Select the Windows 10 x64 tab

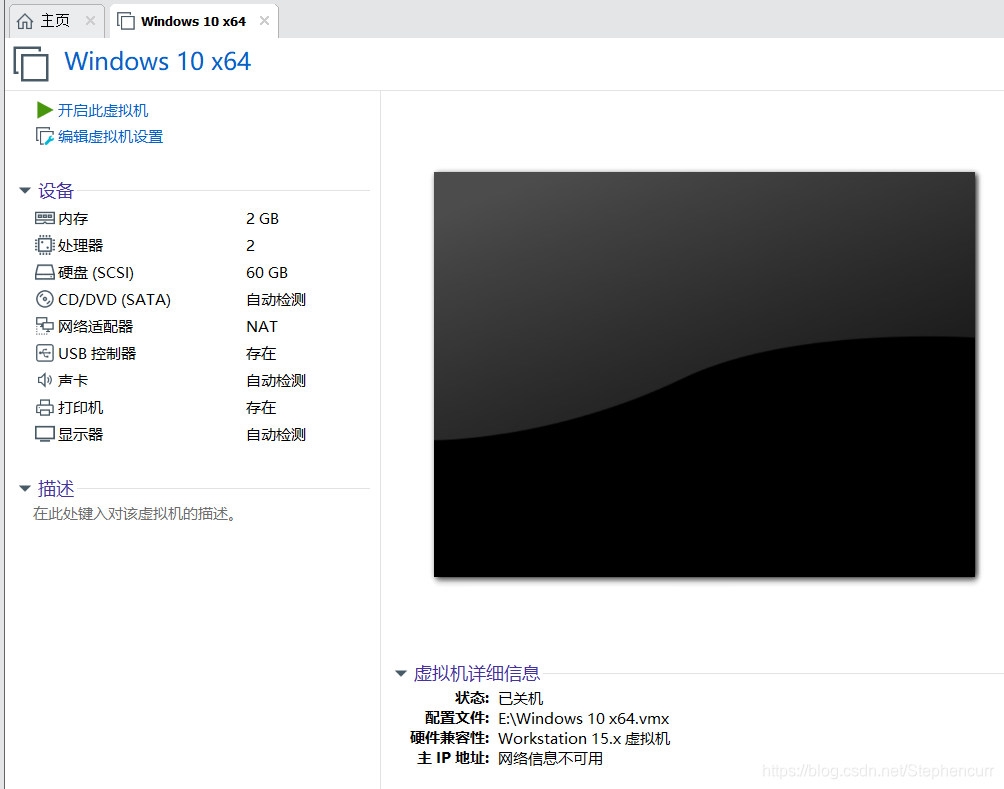pyautogui.click(x=193, y=21)
